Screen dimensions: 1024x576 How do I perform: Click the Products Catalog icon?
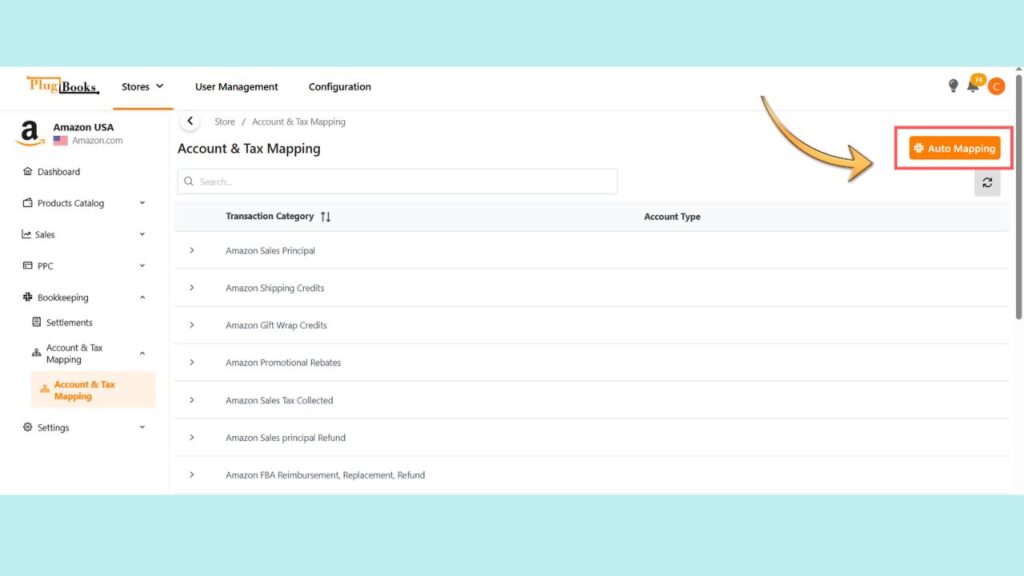click(27, 202)
